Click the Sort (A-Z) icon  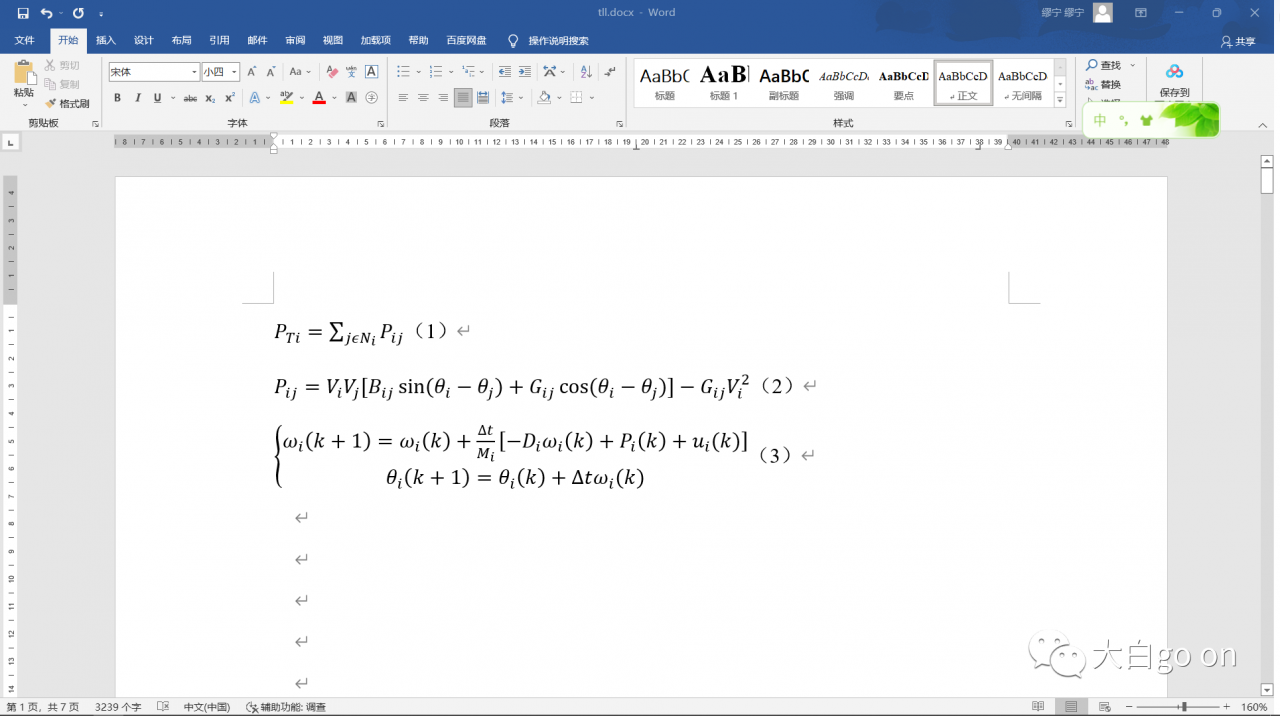tap(586, 72)
